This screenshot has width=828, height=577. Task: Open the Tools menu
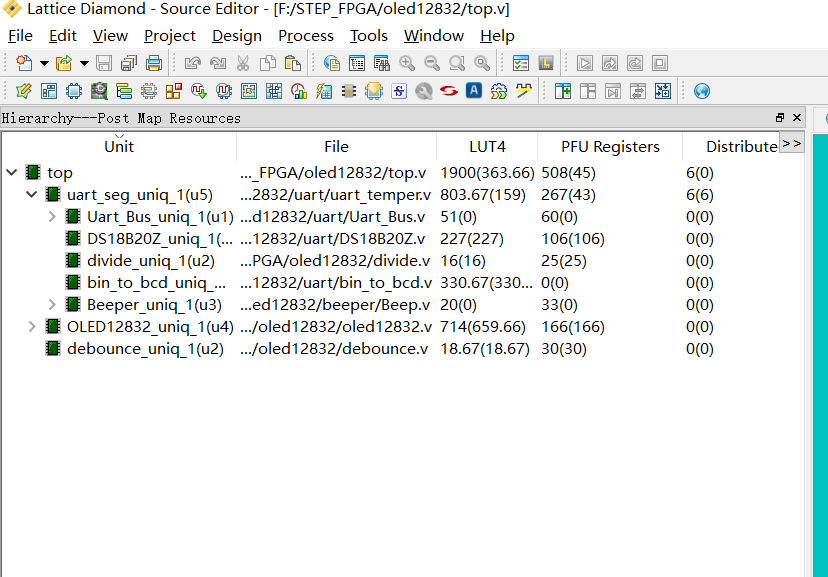(369, 36)
